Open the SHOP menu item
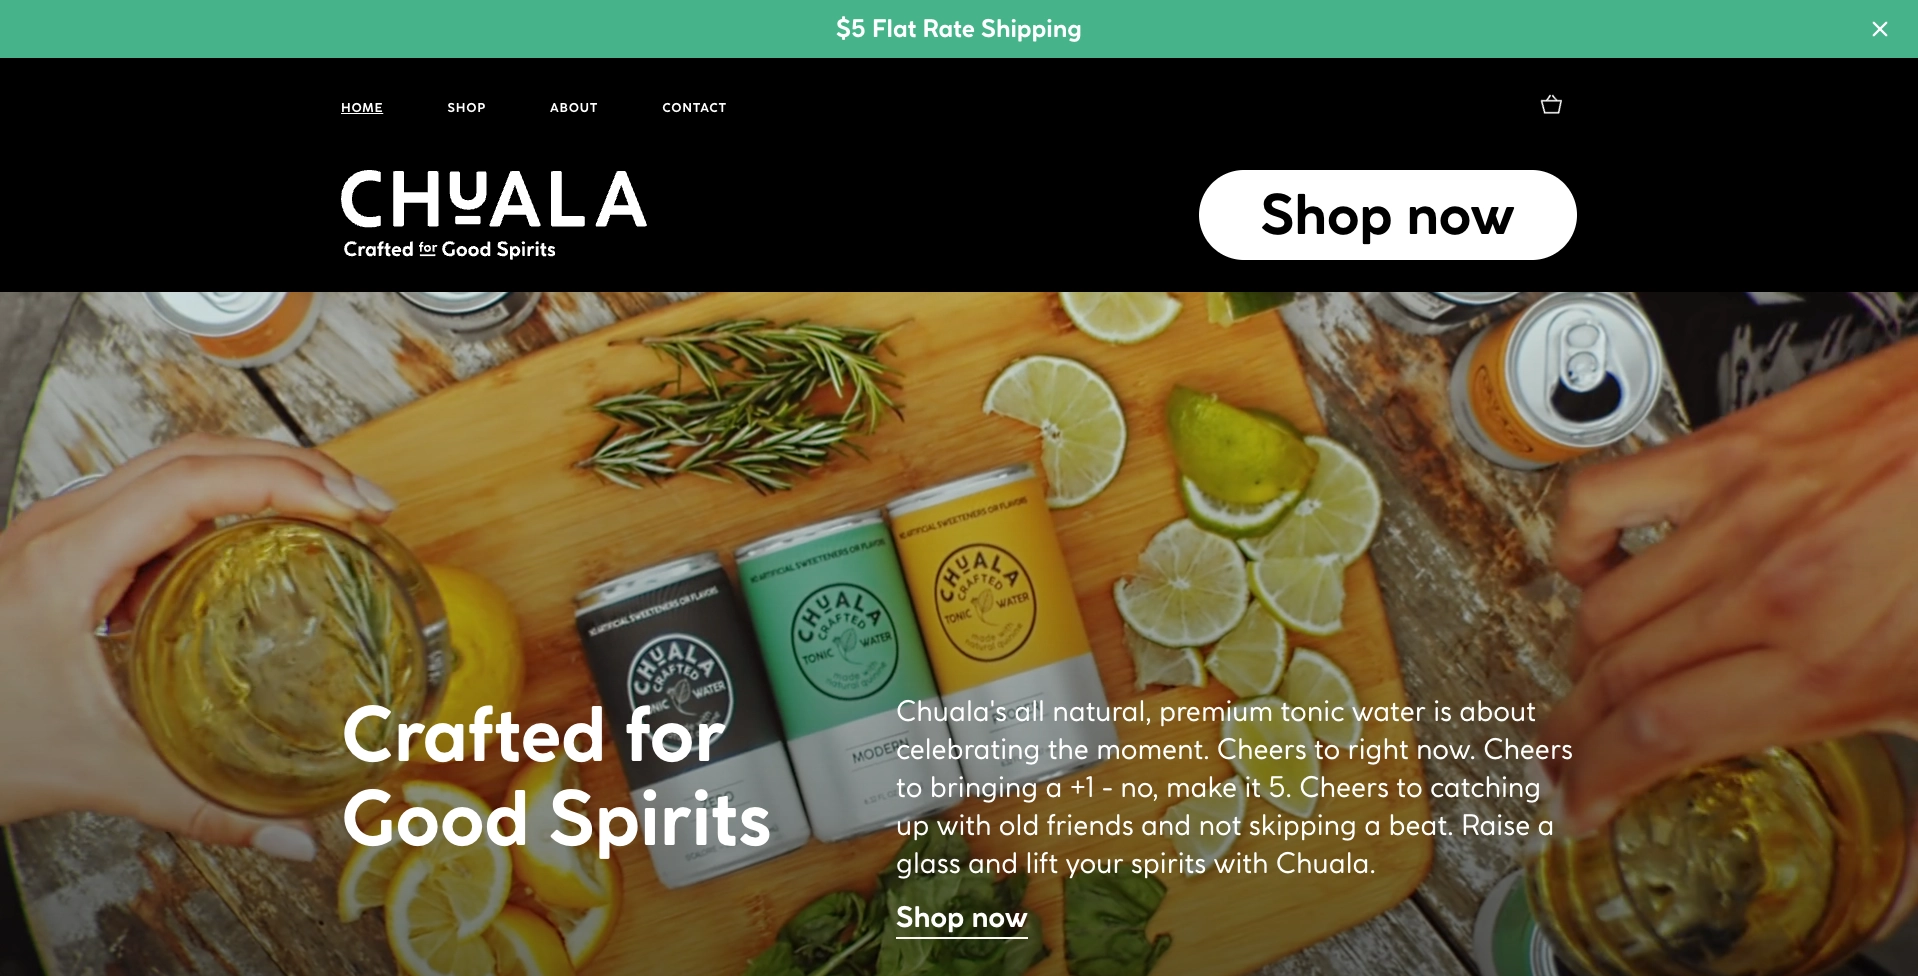The image size is (1918, 976). [x=466, y=107]
